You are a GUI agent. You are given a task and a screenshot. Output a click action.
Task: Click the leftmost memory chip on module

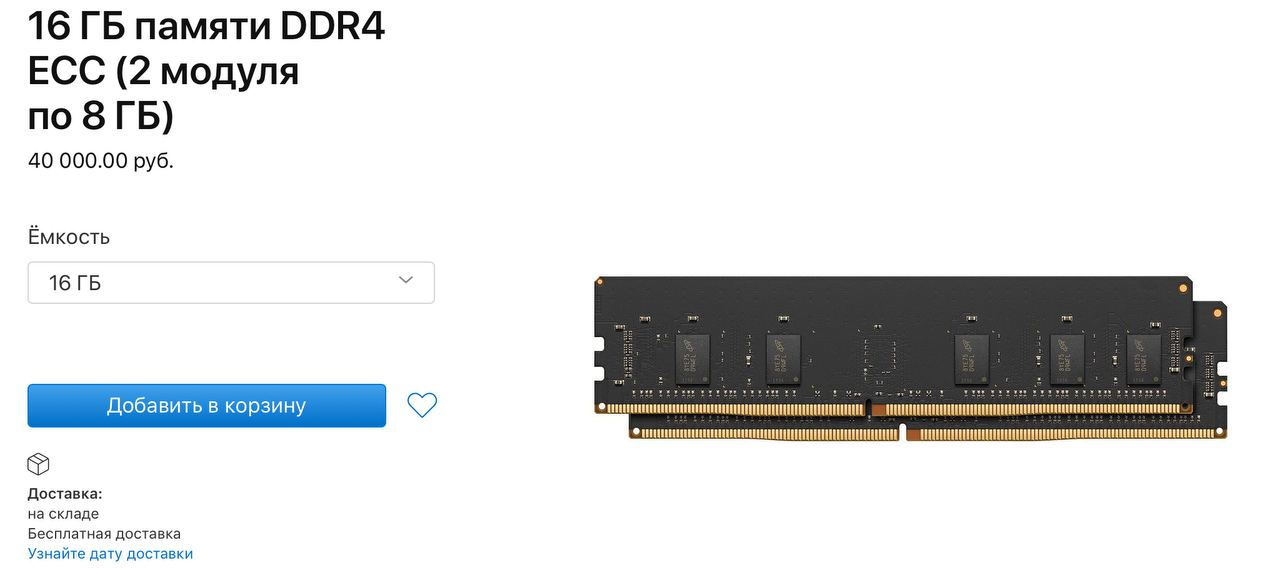(692, 359)
